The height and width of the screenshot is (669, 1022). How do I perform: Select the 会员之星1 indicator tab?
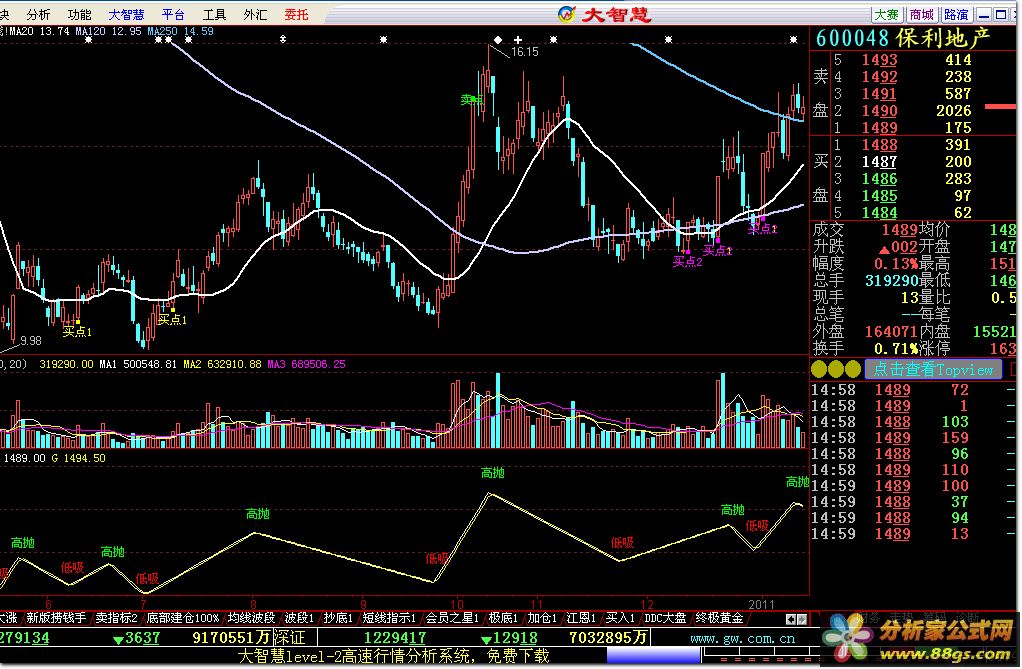452,617
